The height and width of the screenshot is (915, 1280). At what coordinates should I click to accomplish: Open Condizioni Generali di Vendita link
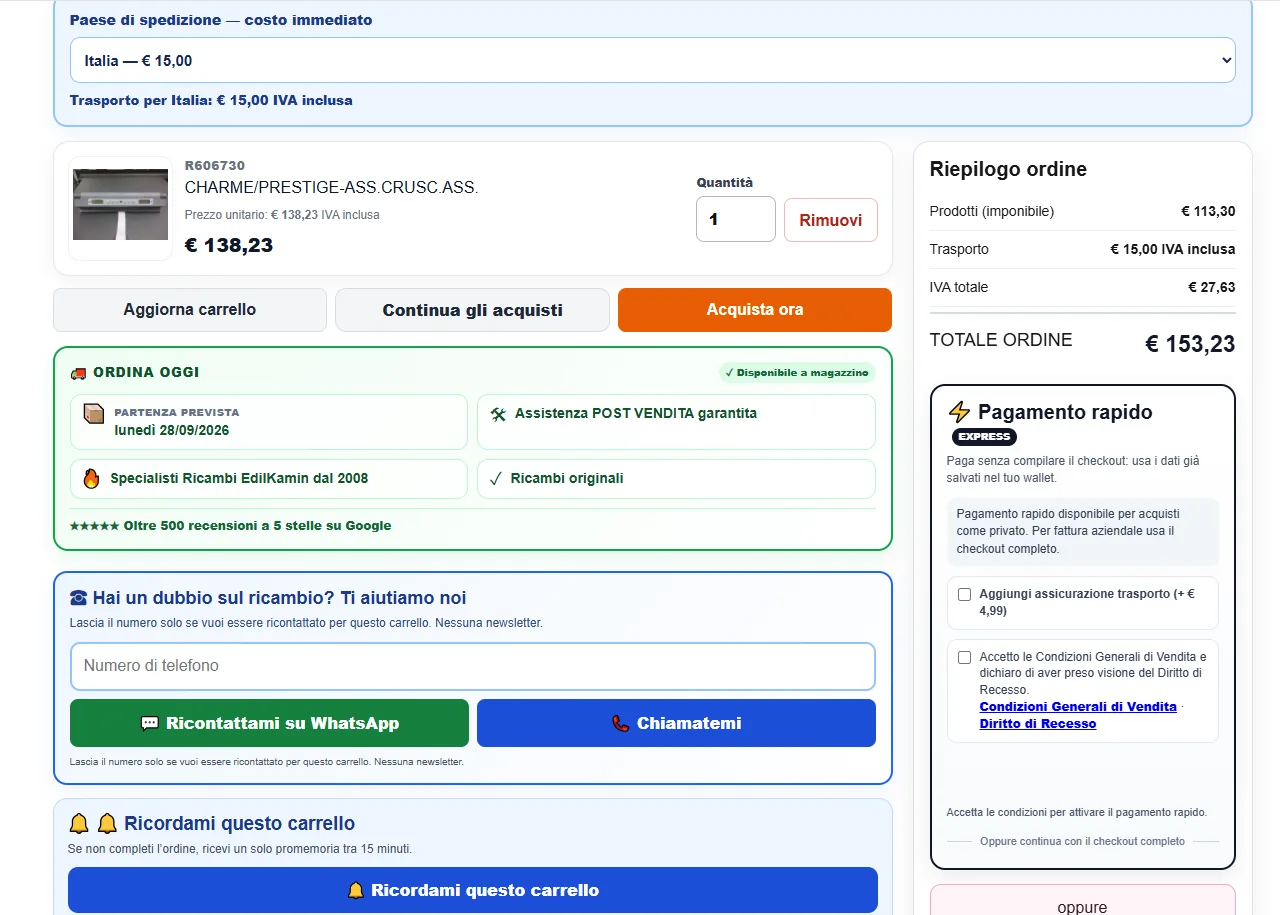pos(1078,706)
